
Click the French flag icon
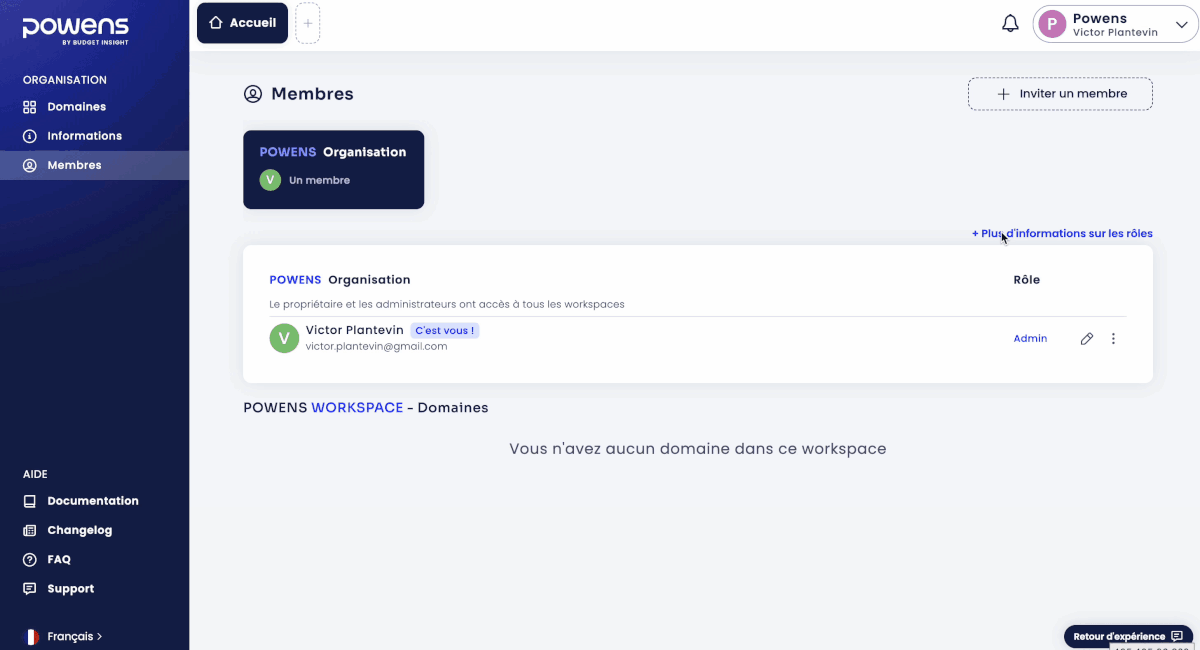31,636
